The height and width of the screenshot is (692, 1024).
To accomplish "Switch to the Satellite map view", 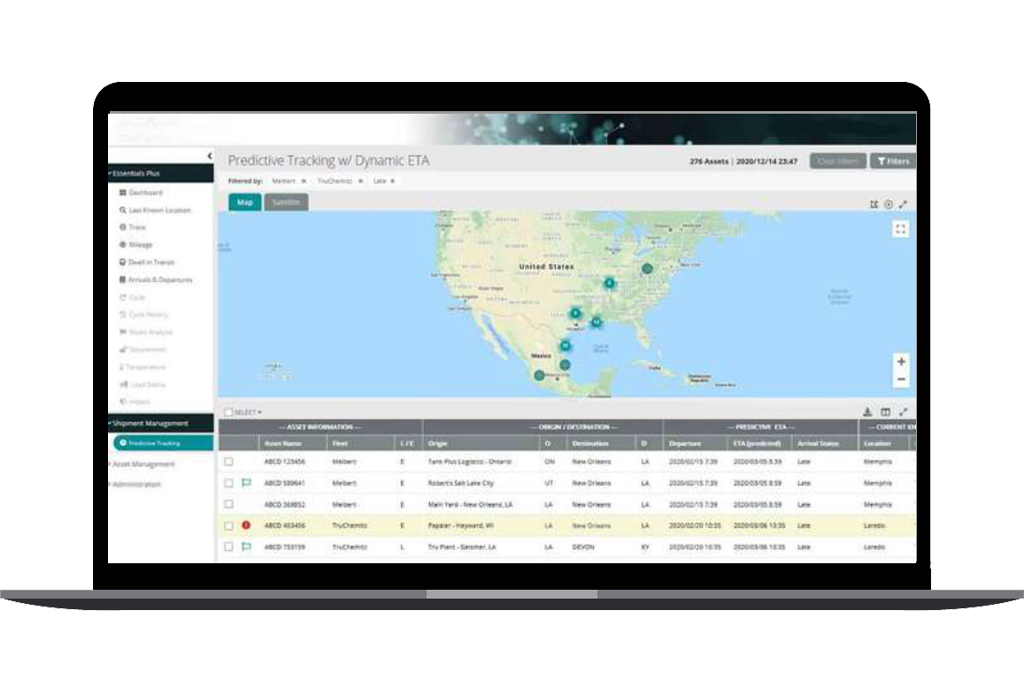I will [x=285, y=202].
